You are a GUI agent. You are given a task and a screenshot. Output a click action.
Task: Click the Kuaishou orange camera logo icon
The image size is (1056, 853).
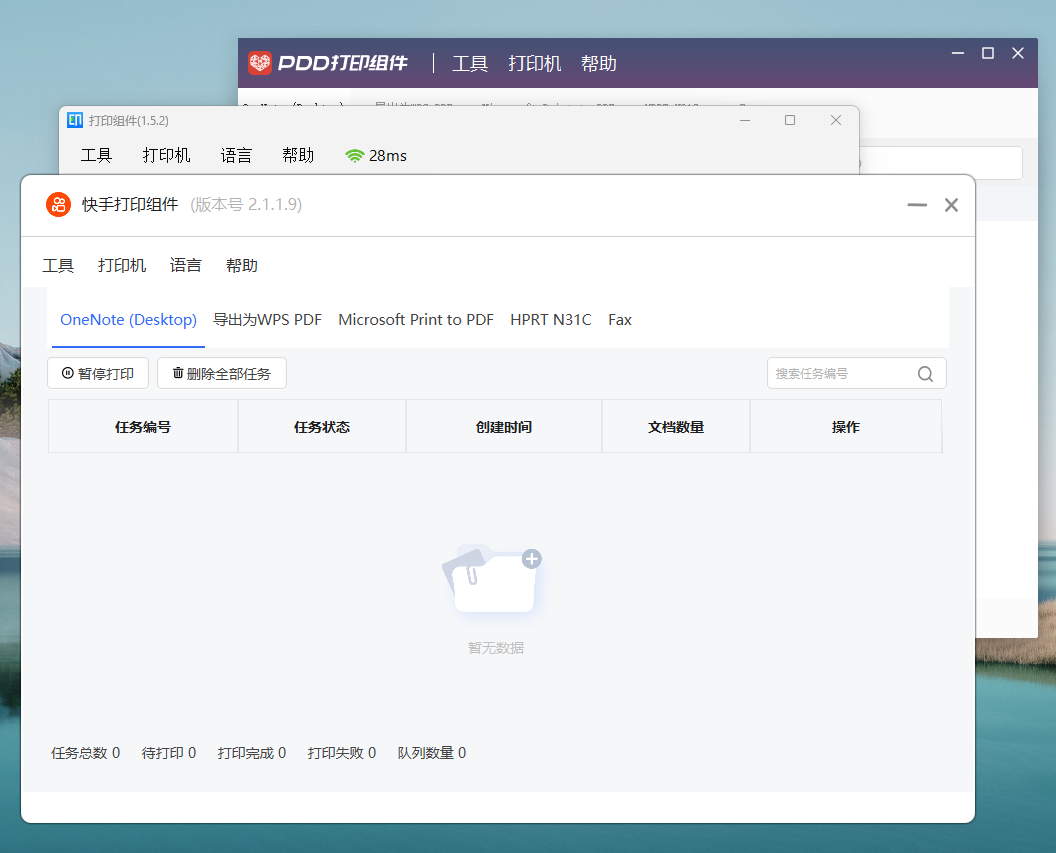pos(58,205)
